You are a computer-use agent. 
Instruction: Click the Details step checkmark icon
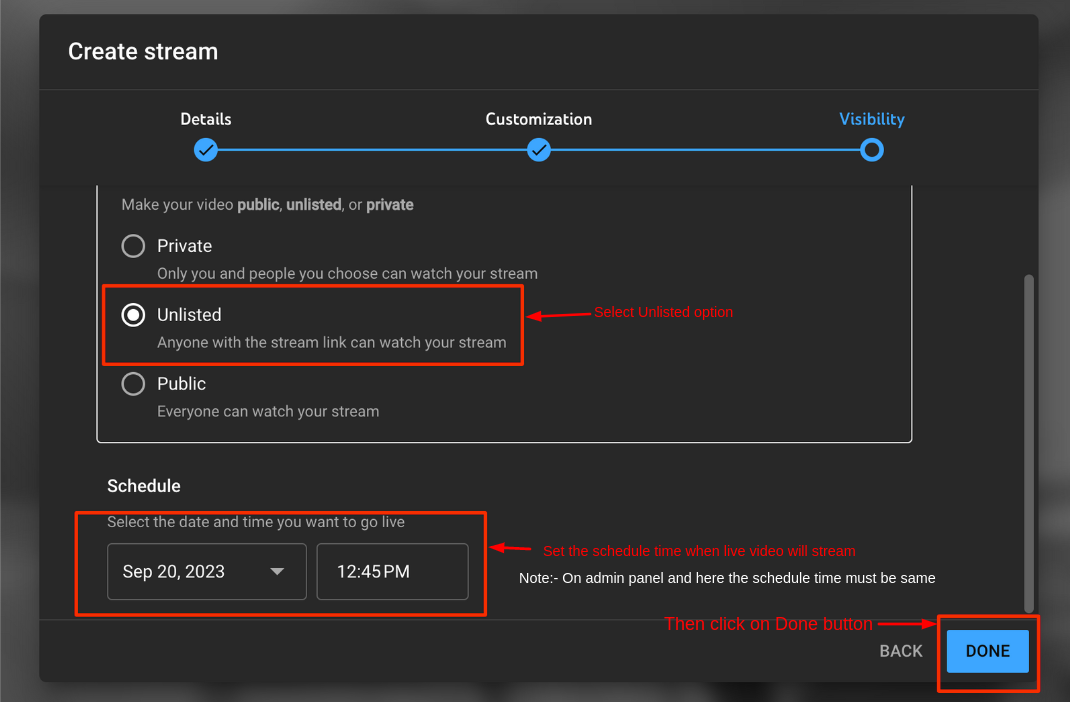click(x=206, y=150)
